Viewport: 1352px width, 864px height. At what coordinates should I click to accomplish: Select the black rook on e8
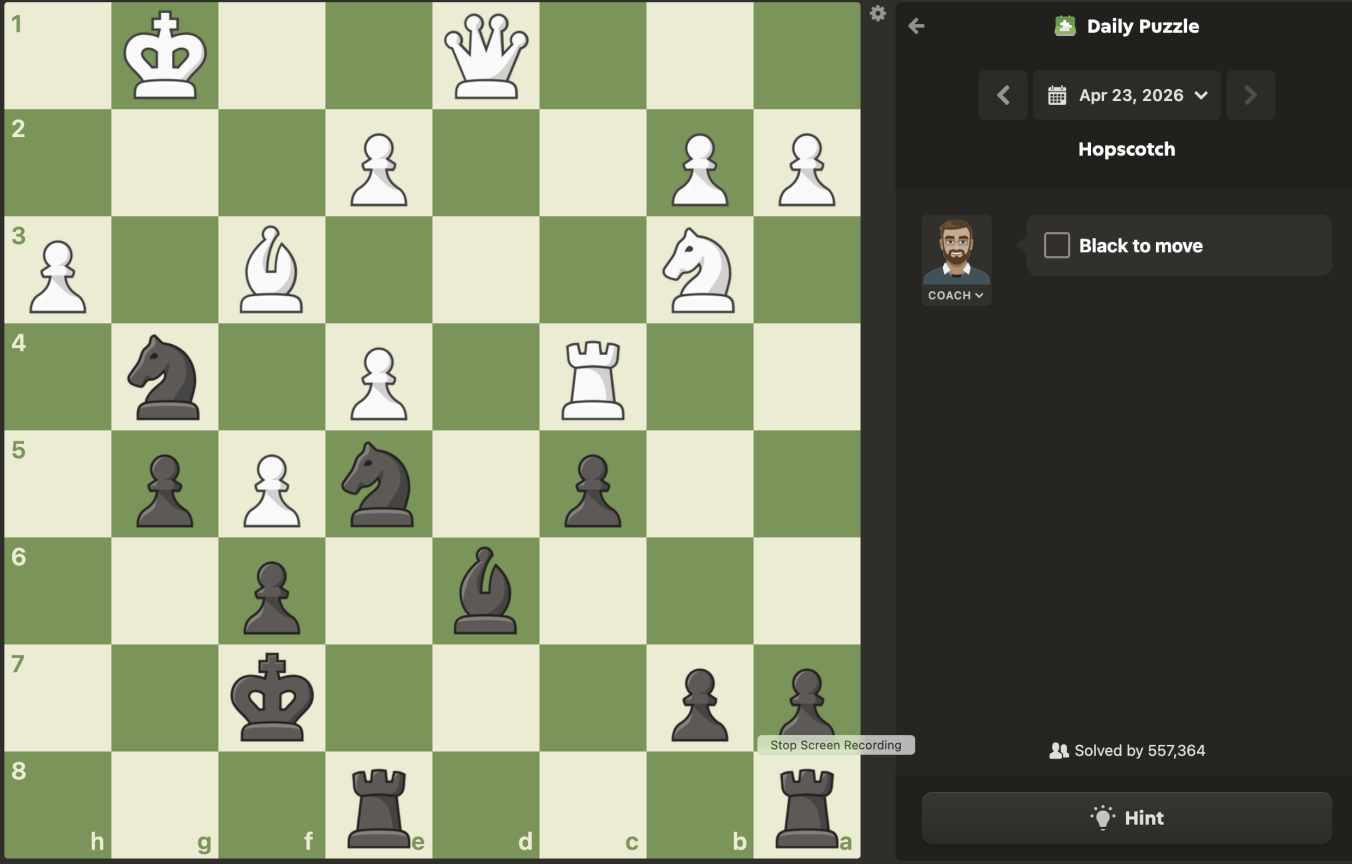pyautogui.click(x=379, y=808)
